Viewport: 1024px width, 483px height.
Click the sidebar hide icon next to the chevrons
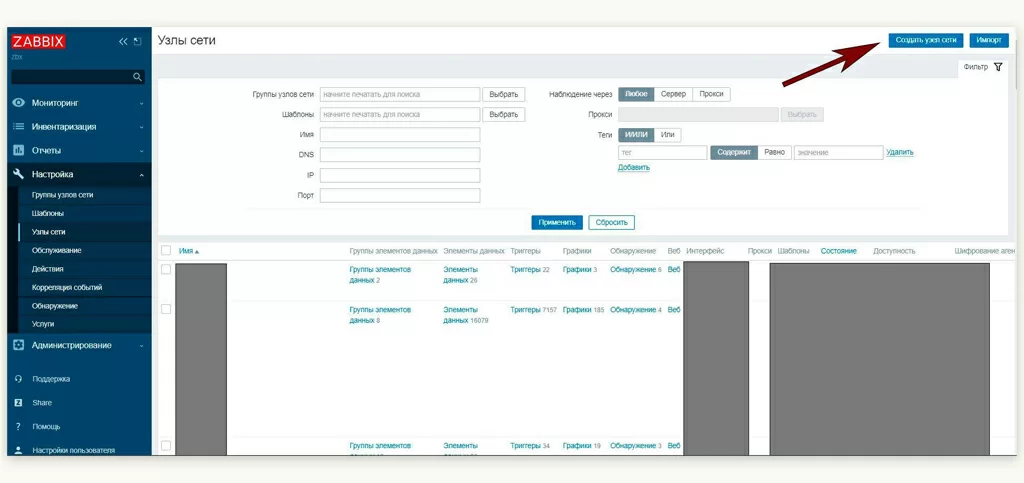(x=137, y=42)
